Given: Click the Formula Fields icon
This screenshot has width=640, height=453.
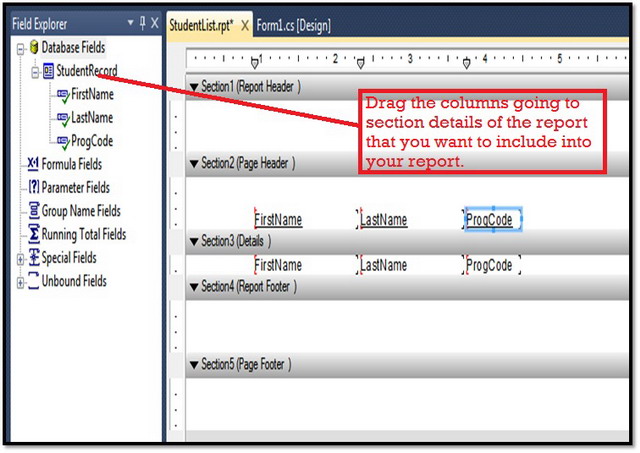Looking at the screenshot, I should [33, 164].
